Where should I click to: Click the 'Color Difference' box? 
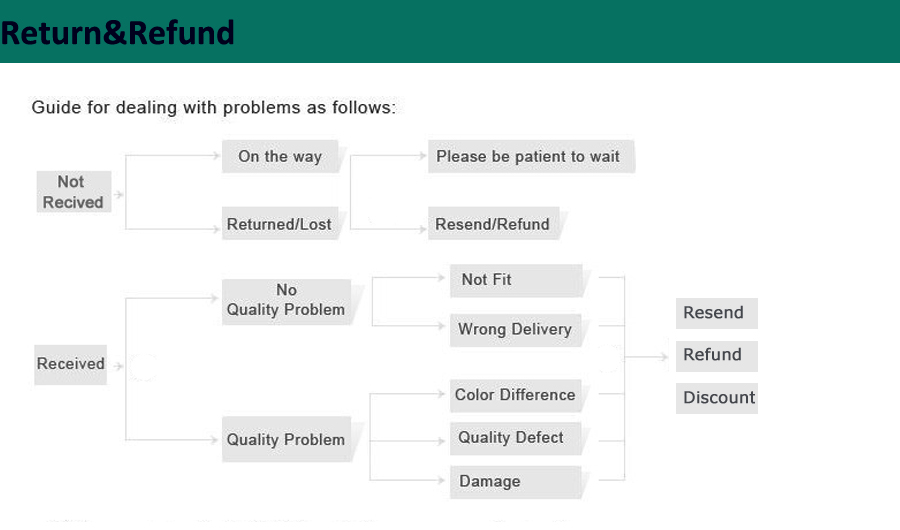515,395
